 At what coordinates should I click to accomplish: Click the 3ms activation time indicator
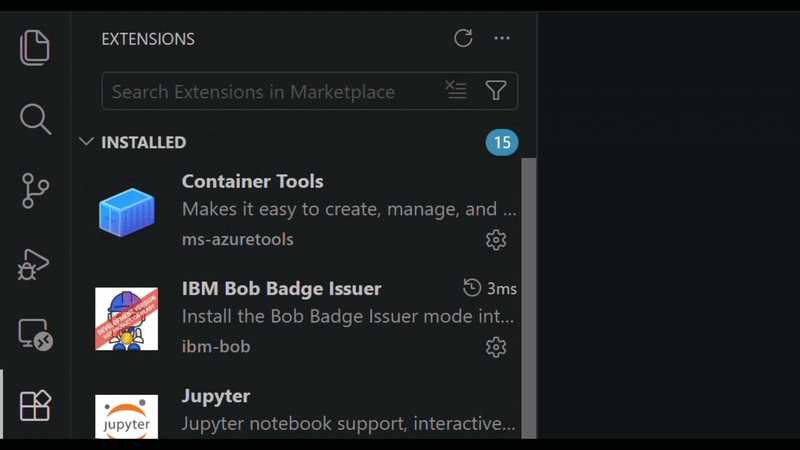coord(490,288)
